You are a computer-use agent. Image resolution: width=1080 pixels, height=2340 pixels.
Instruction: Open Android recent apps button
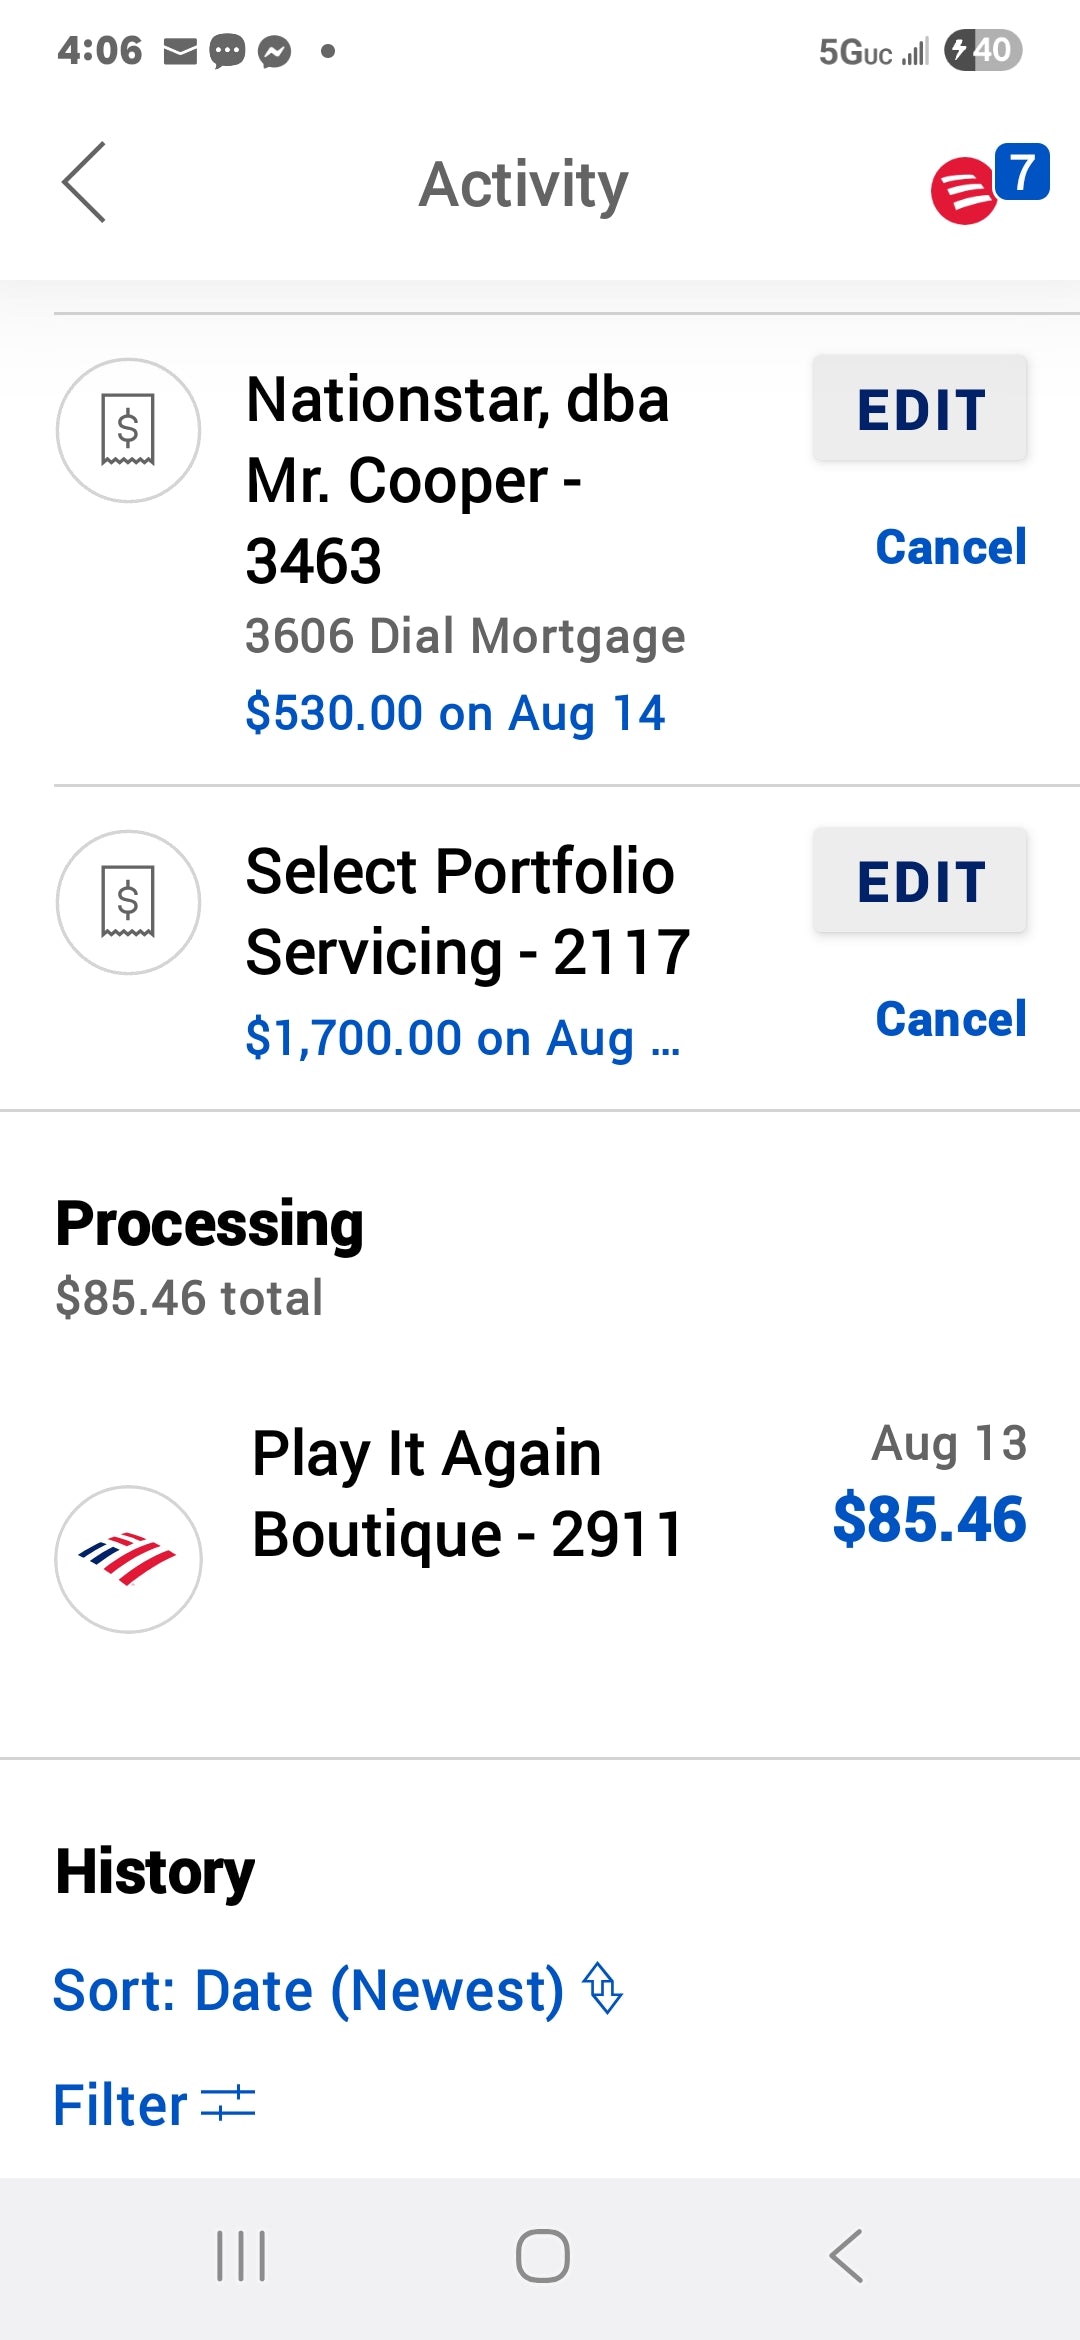(x=241, y=2256)
